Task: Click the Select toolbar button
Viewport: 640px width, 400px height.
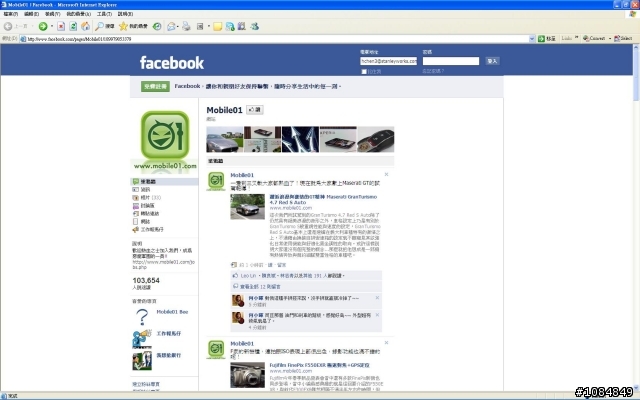Action: tap(623, 38)
